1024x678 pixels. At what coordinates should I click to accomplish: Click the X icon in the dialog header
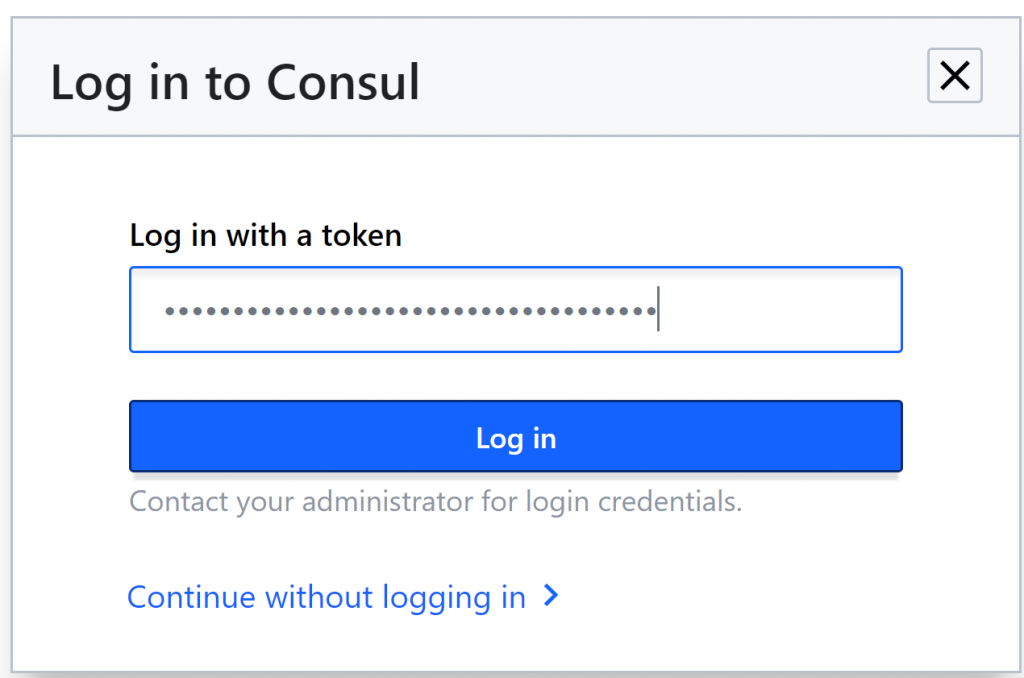(x=955, y=76)
